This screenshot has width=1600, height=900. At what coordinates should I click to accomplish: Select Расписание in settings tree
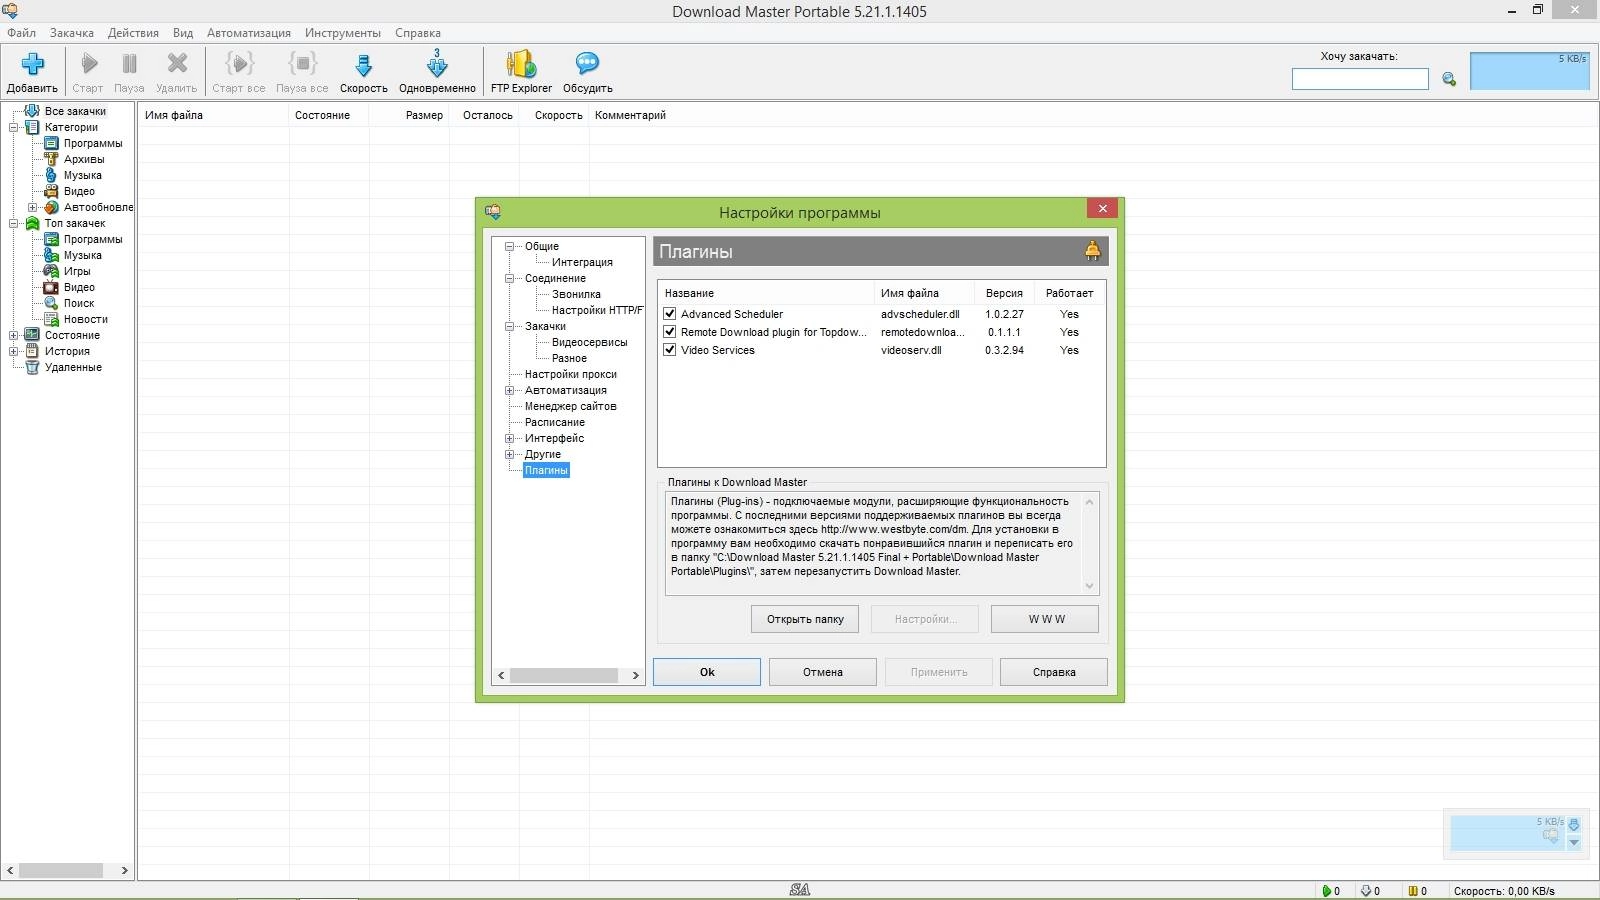point(555,422)
